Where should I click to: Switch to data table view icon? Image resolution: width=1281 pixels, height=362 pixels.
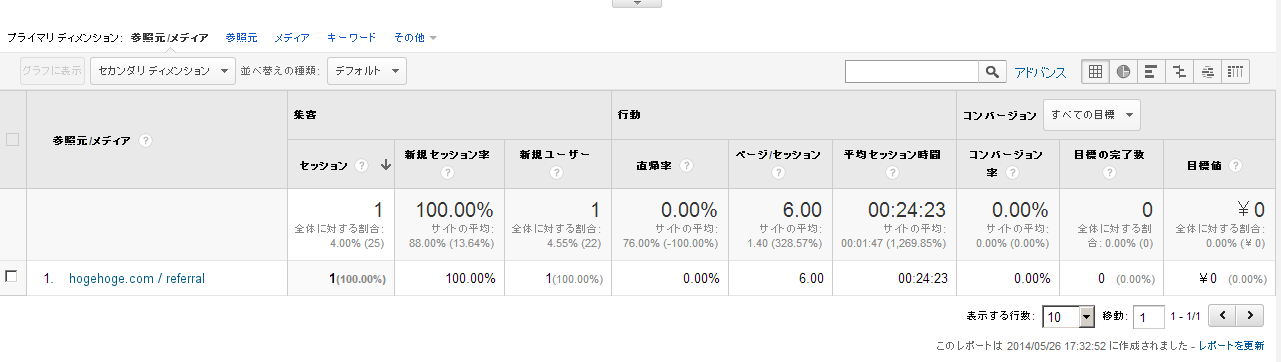1096,71
